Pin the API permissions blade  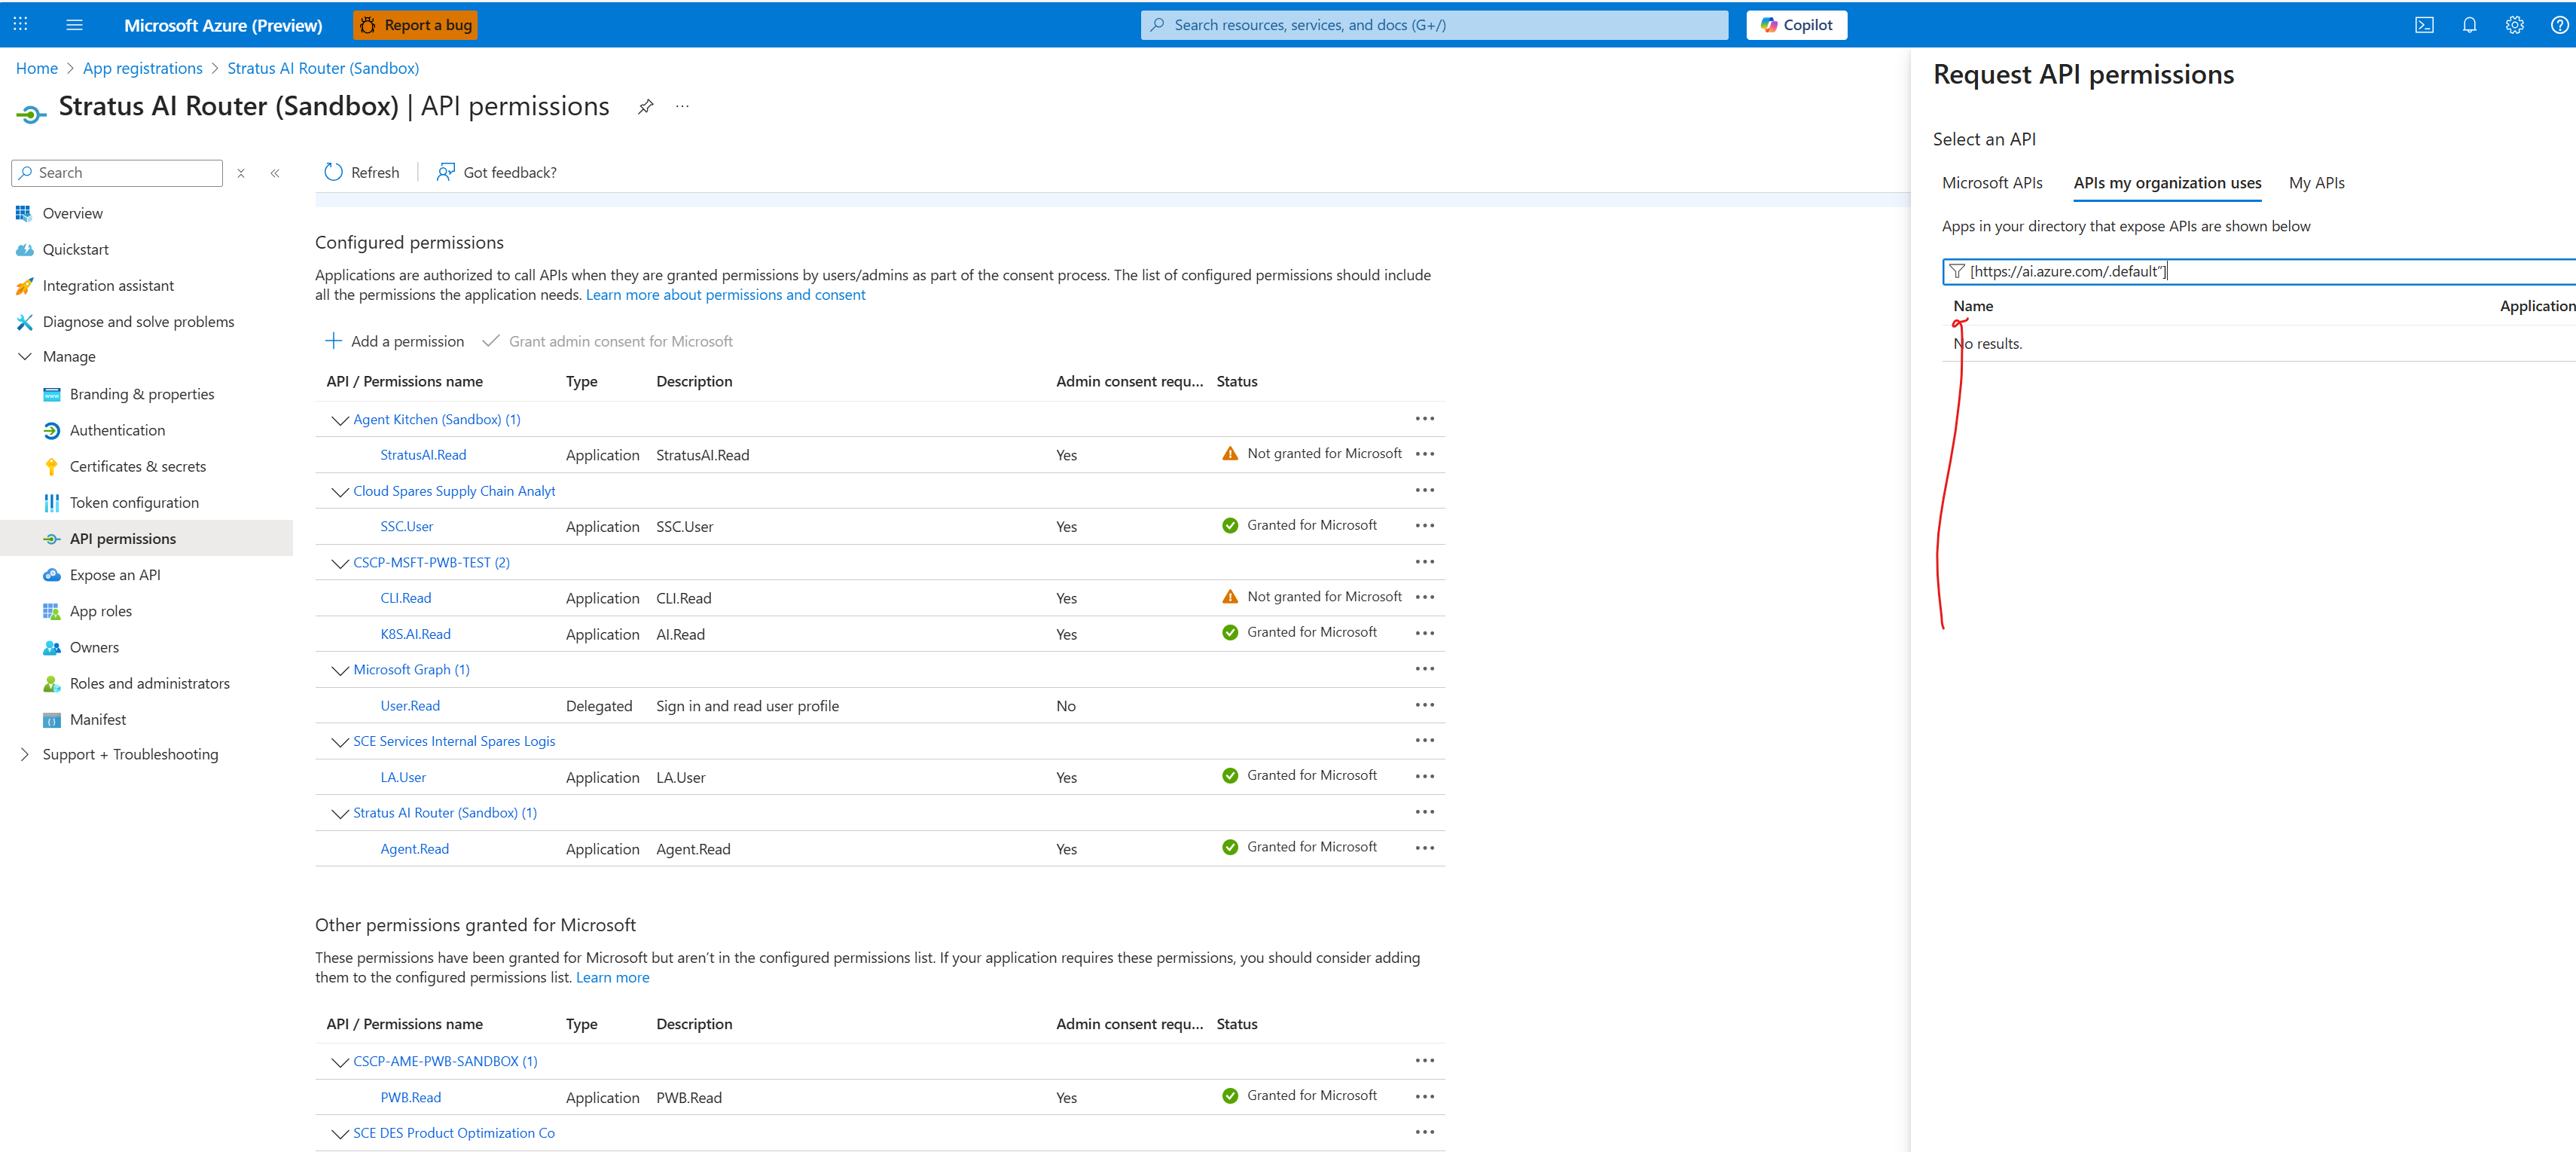(x=646, y=106)
